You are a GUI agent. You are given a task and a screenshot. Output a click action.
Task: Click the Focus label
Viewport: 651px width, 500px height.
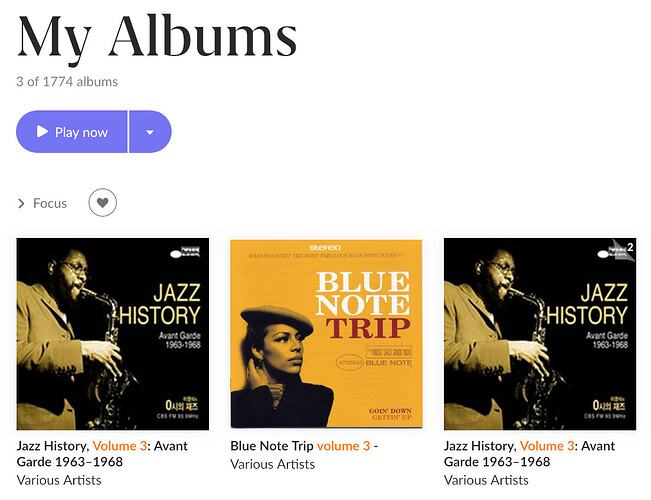[x=50, y=204]
